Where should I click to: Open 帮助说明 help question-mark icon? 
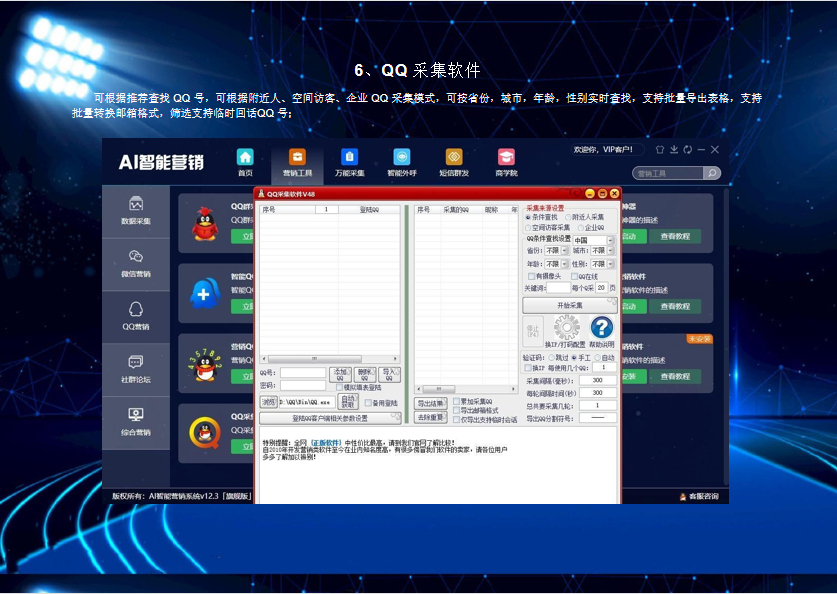pyautogui.click(x=602, y=327)
